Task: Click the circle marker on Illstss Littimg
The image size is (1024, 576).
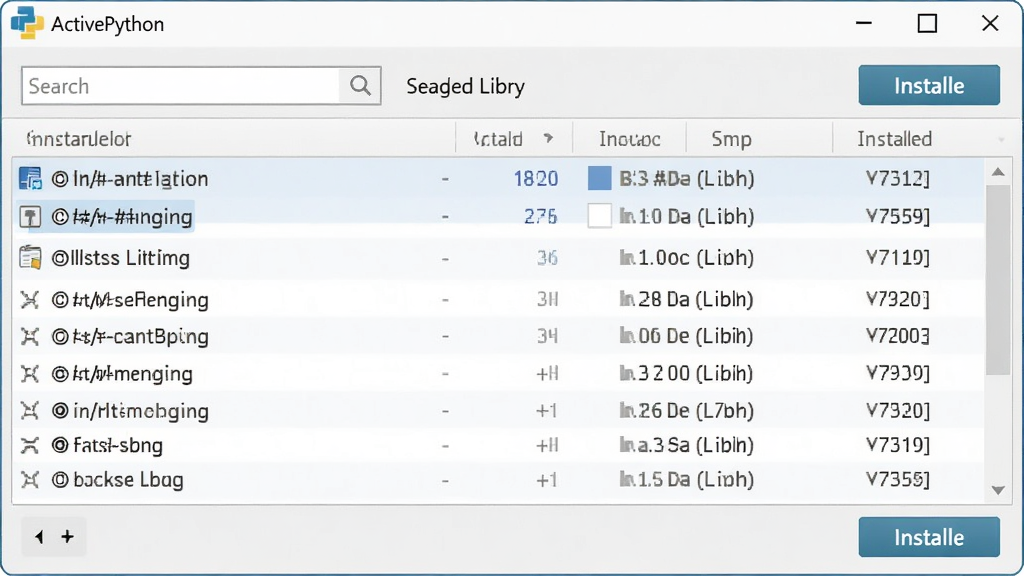Action: (60, 259)
